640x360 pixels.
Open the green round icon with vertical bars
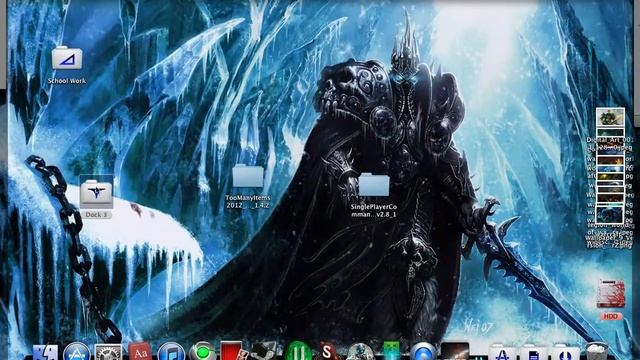pyautogui.click(x=297, y=352)
